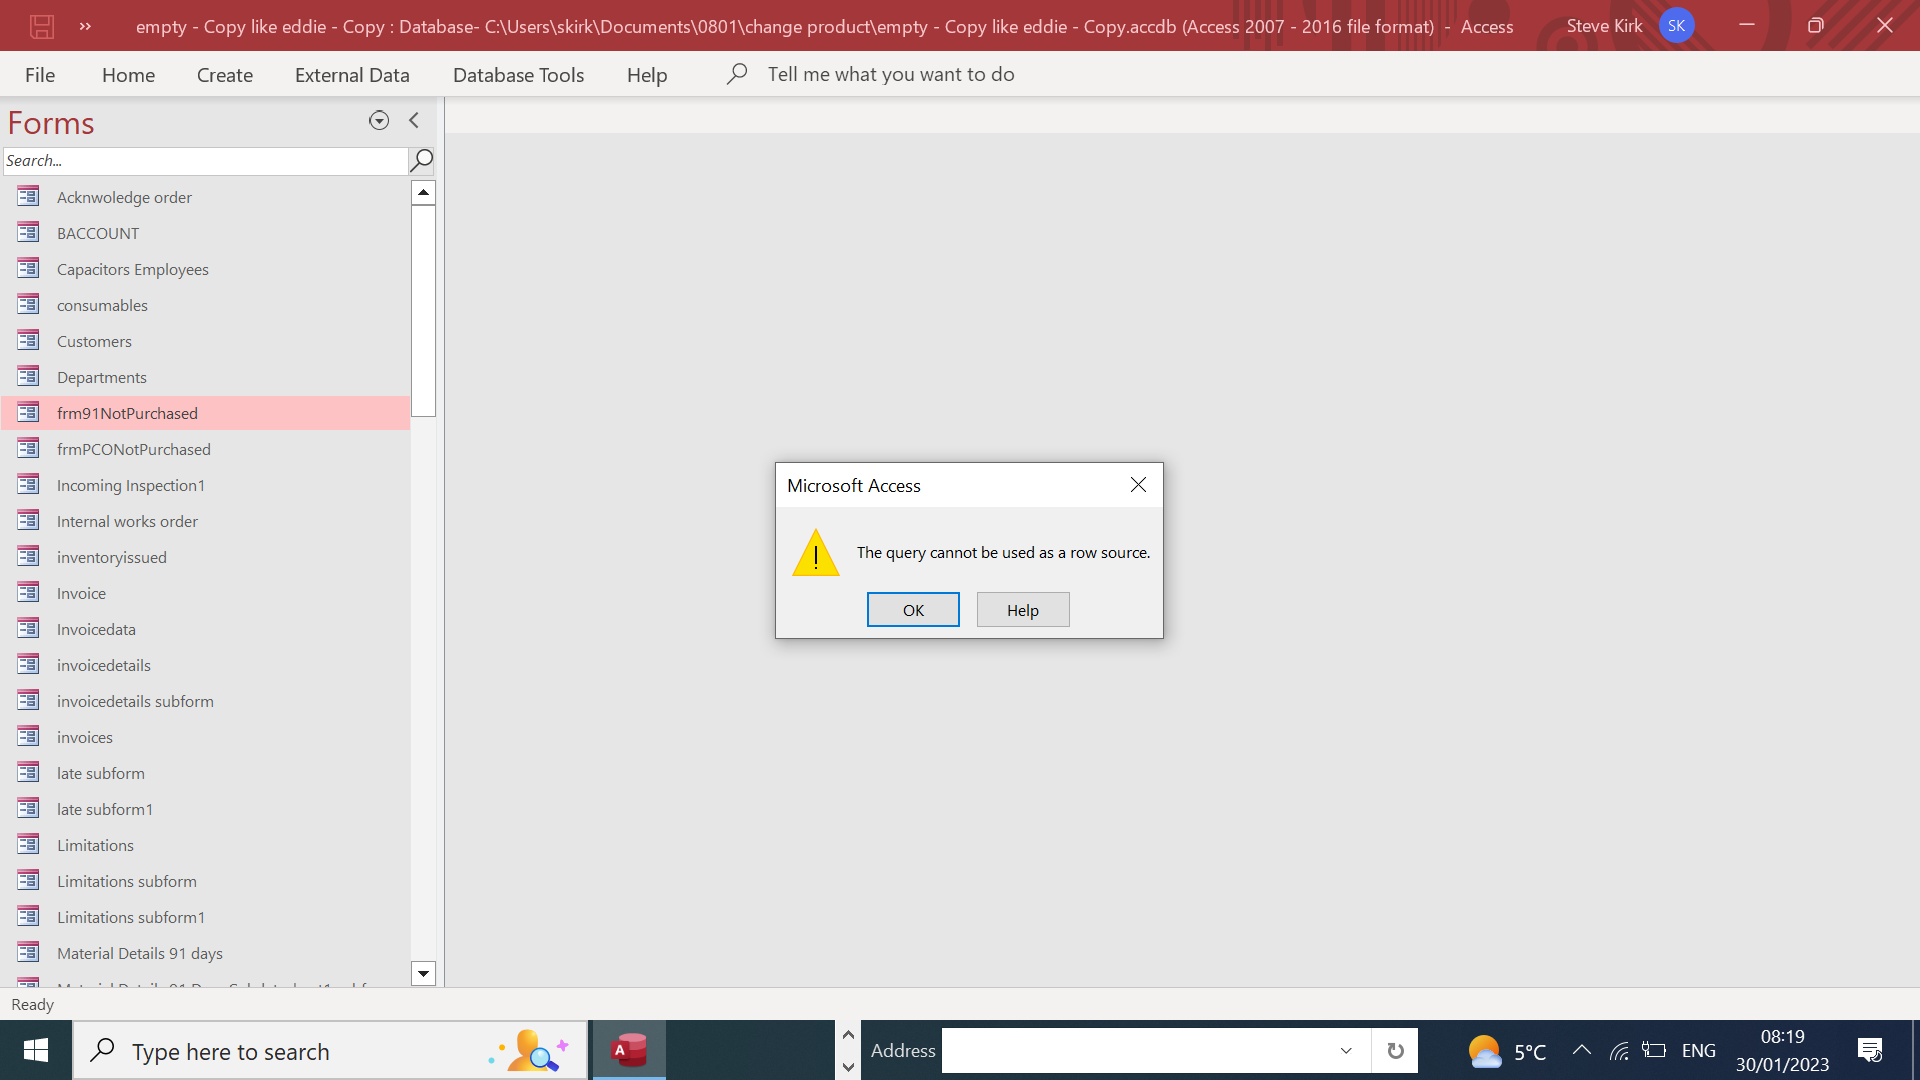Select the 'Customers' form name
Viewport: 1920px width, 1080px height.
point(94,341)
